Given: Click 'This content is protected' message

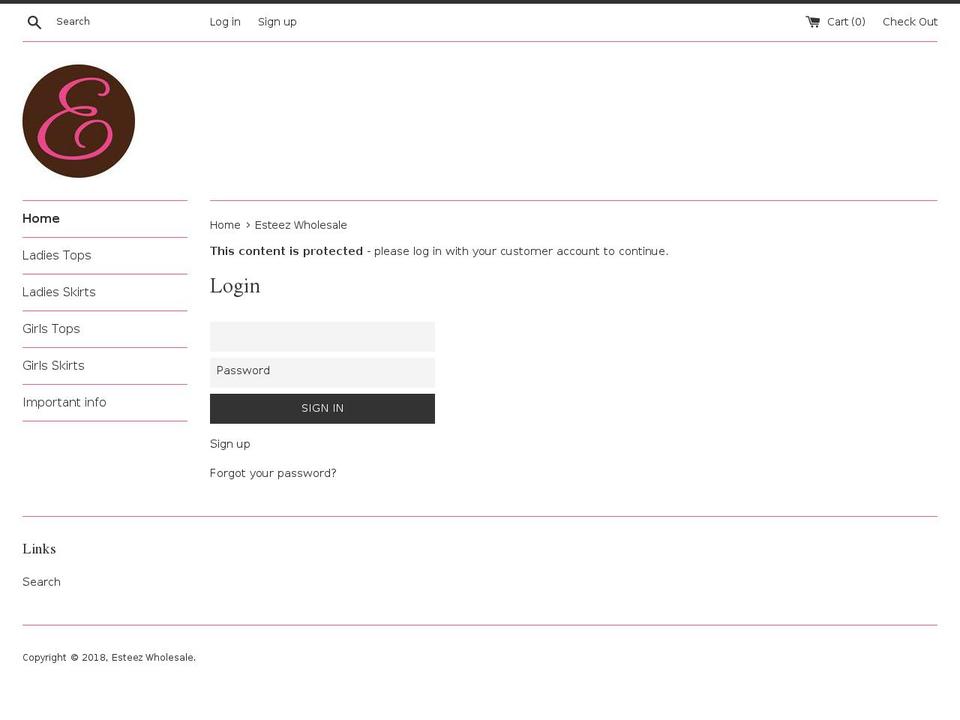Looking at the screenshot, I should point(286,251).
